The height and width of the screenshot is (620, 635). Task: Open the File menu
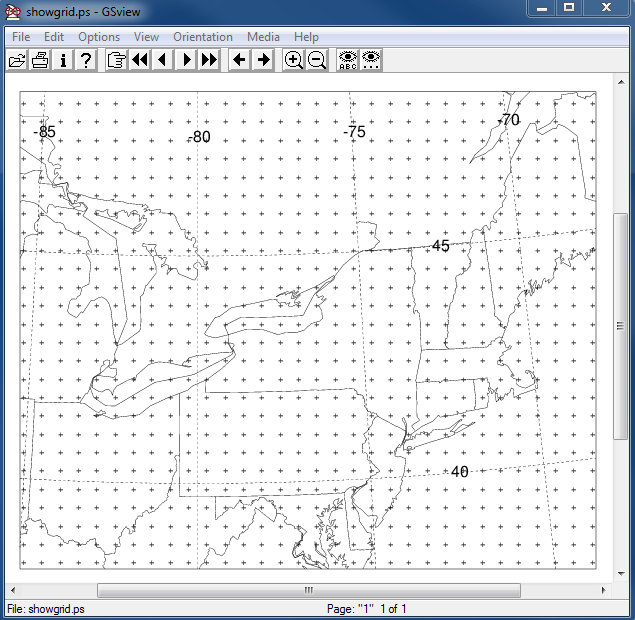(21, 37)
